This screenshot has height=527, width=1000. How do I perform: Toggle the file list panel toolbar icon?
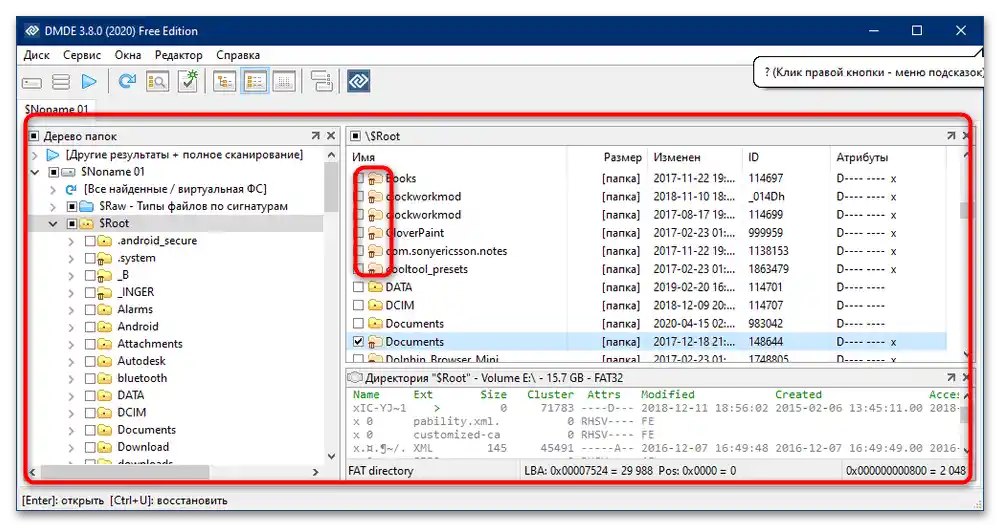tap(254, 82)
